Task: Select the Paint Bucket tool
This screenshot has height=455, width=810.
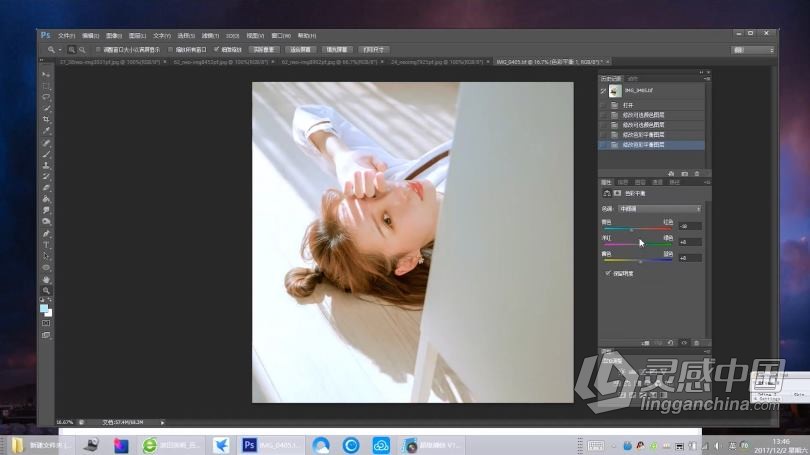Action: [x=46, y=199]
